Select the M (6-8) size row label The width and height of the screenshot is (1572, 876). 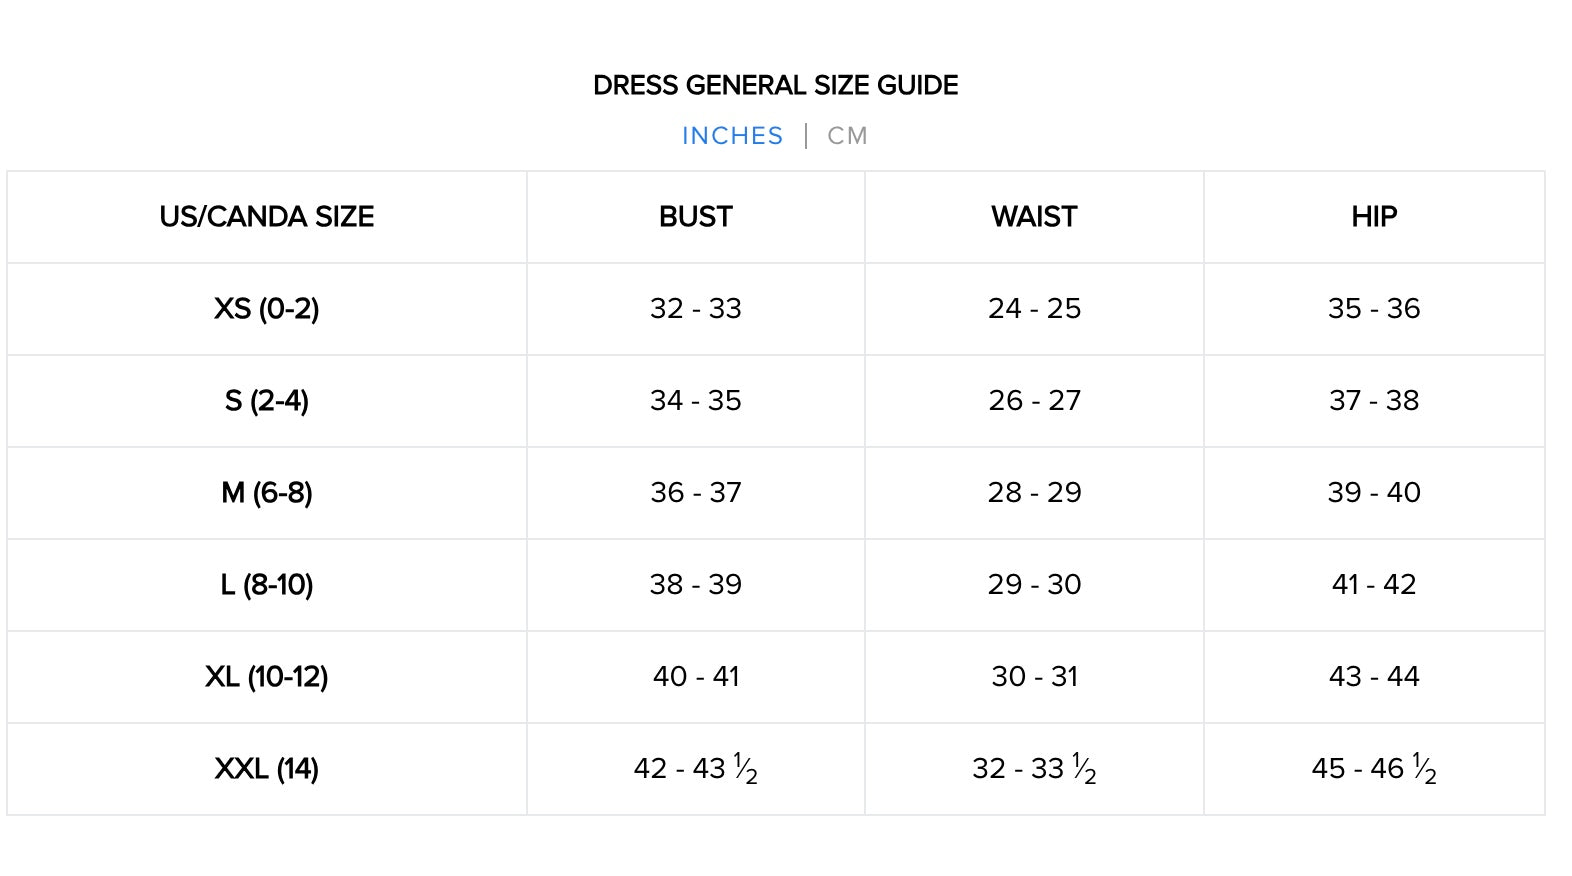click(267, 493)
